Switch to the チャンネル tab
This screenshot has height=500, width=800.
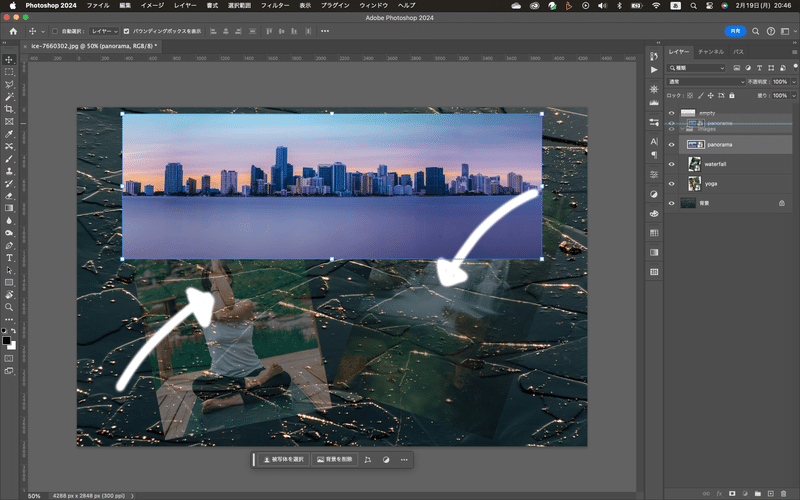711,52
